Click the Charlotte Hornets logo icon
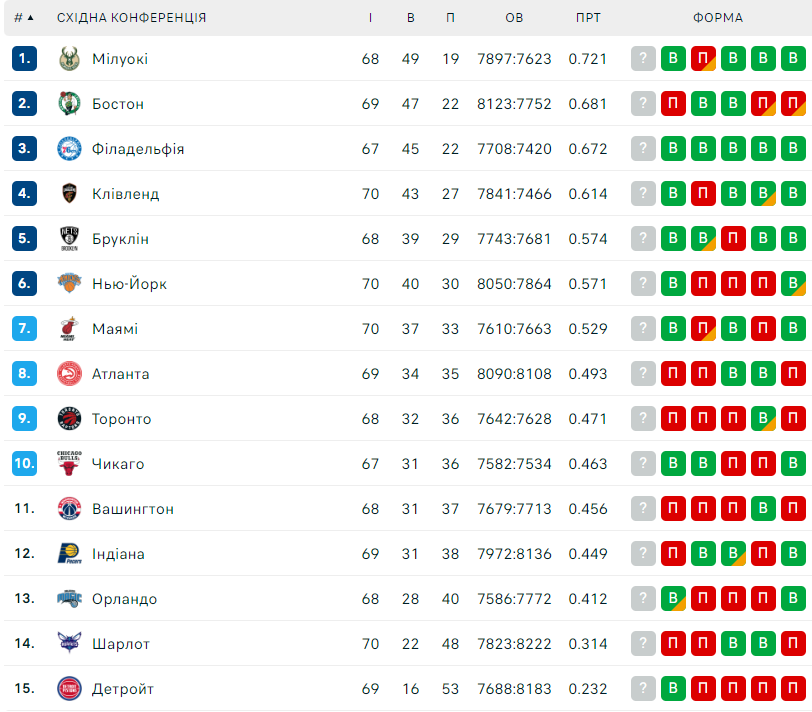This screenshot has width=812, height=712. point(69,643)
